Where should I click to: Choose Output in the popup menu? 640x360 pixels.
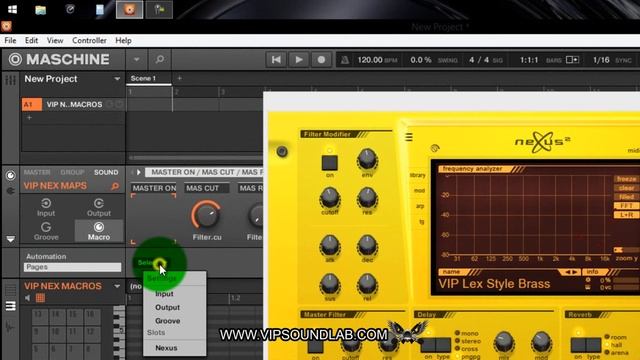167,307
